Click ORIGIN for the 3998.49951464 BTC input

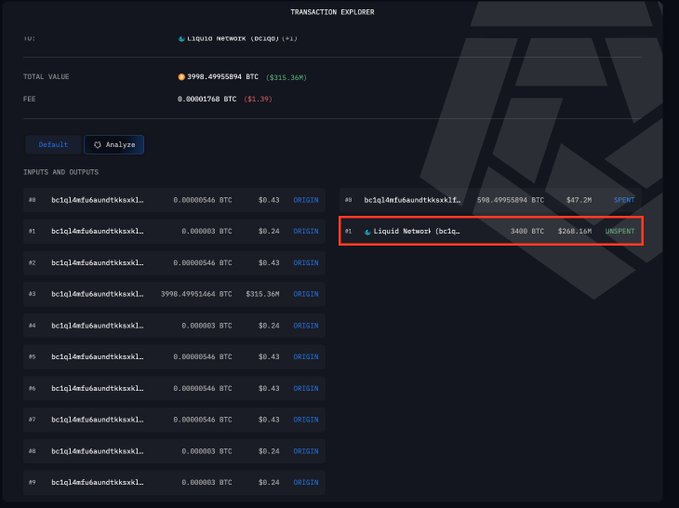point(306,294)
